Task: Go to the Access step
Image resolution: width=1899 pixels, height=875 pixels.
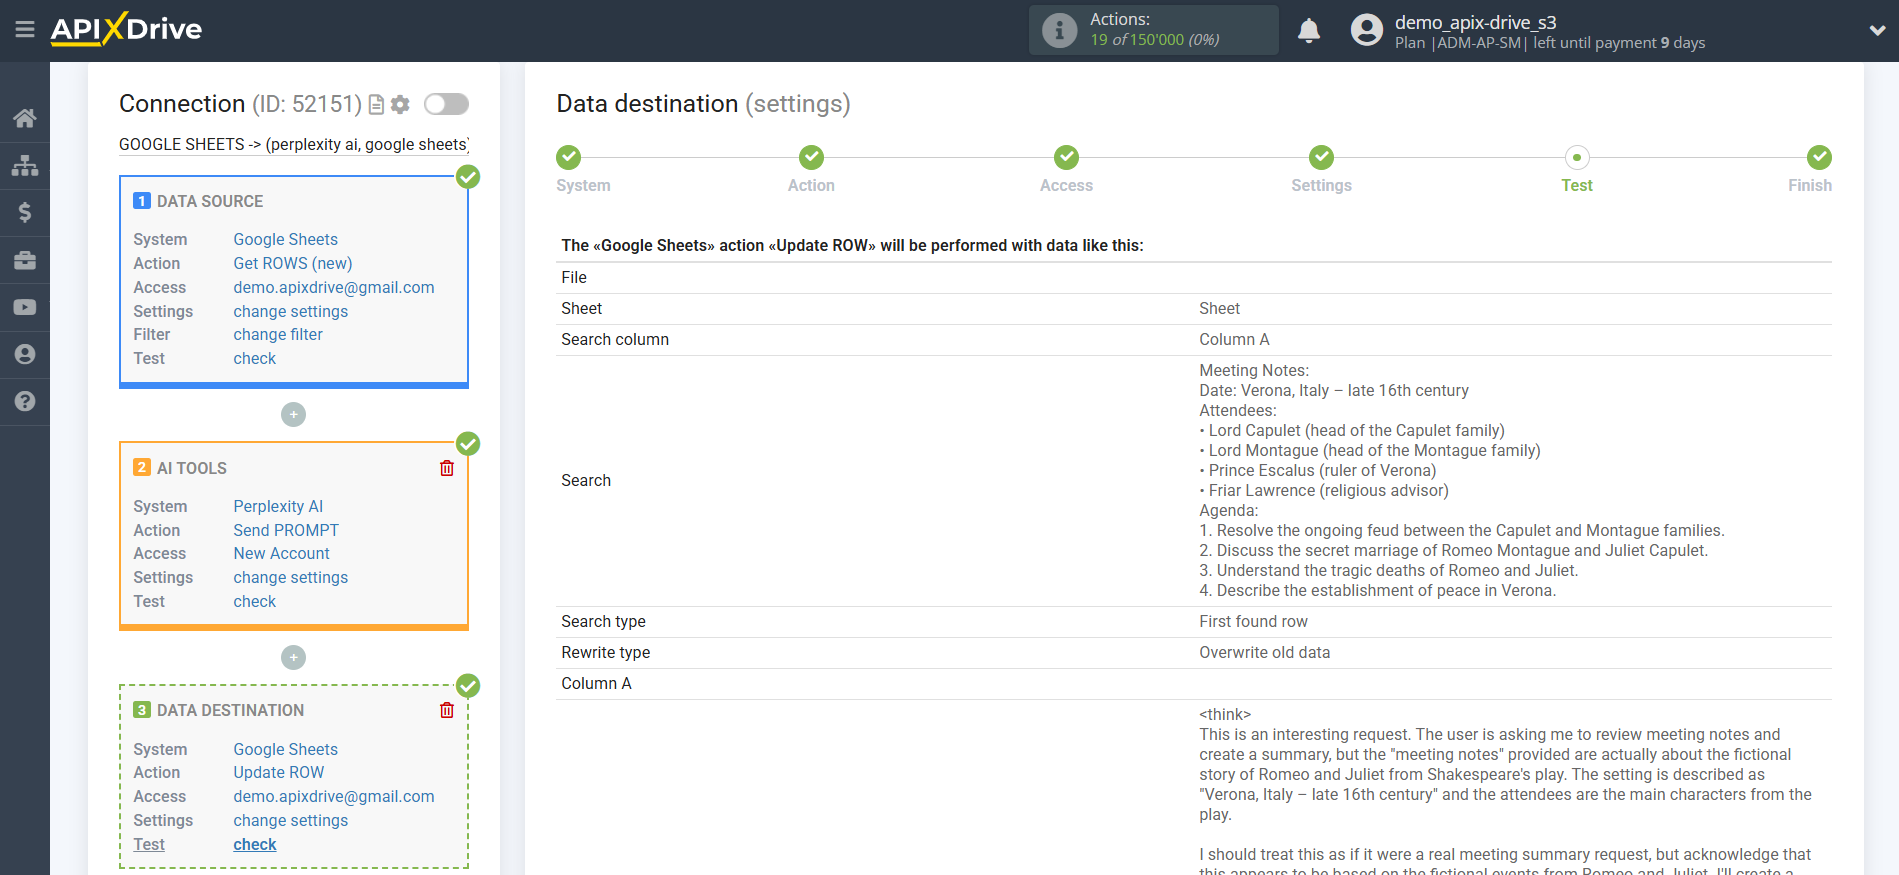Action: 1066,157
